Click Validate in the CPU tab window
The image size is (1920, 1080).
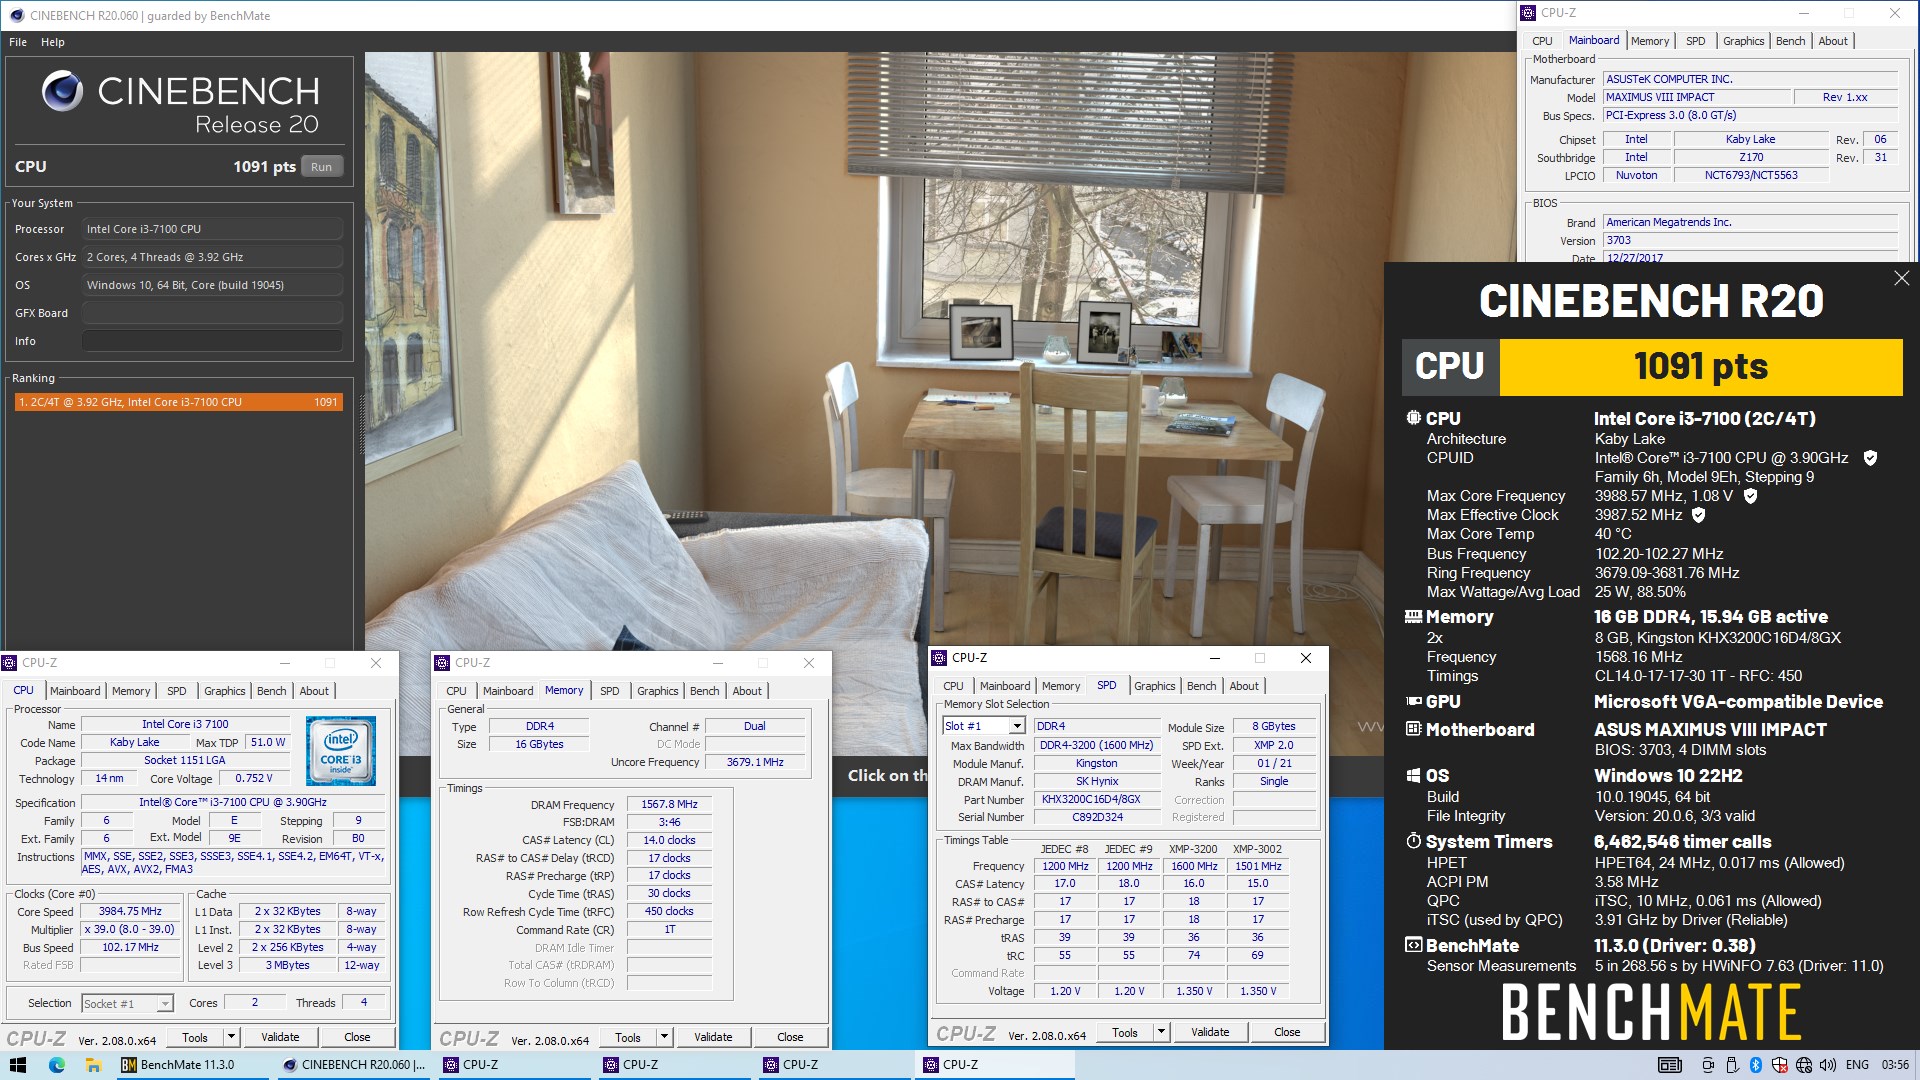[280, 1037]
